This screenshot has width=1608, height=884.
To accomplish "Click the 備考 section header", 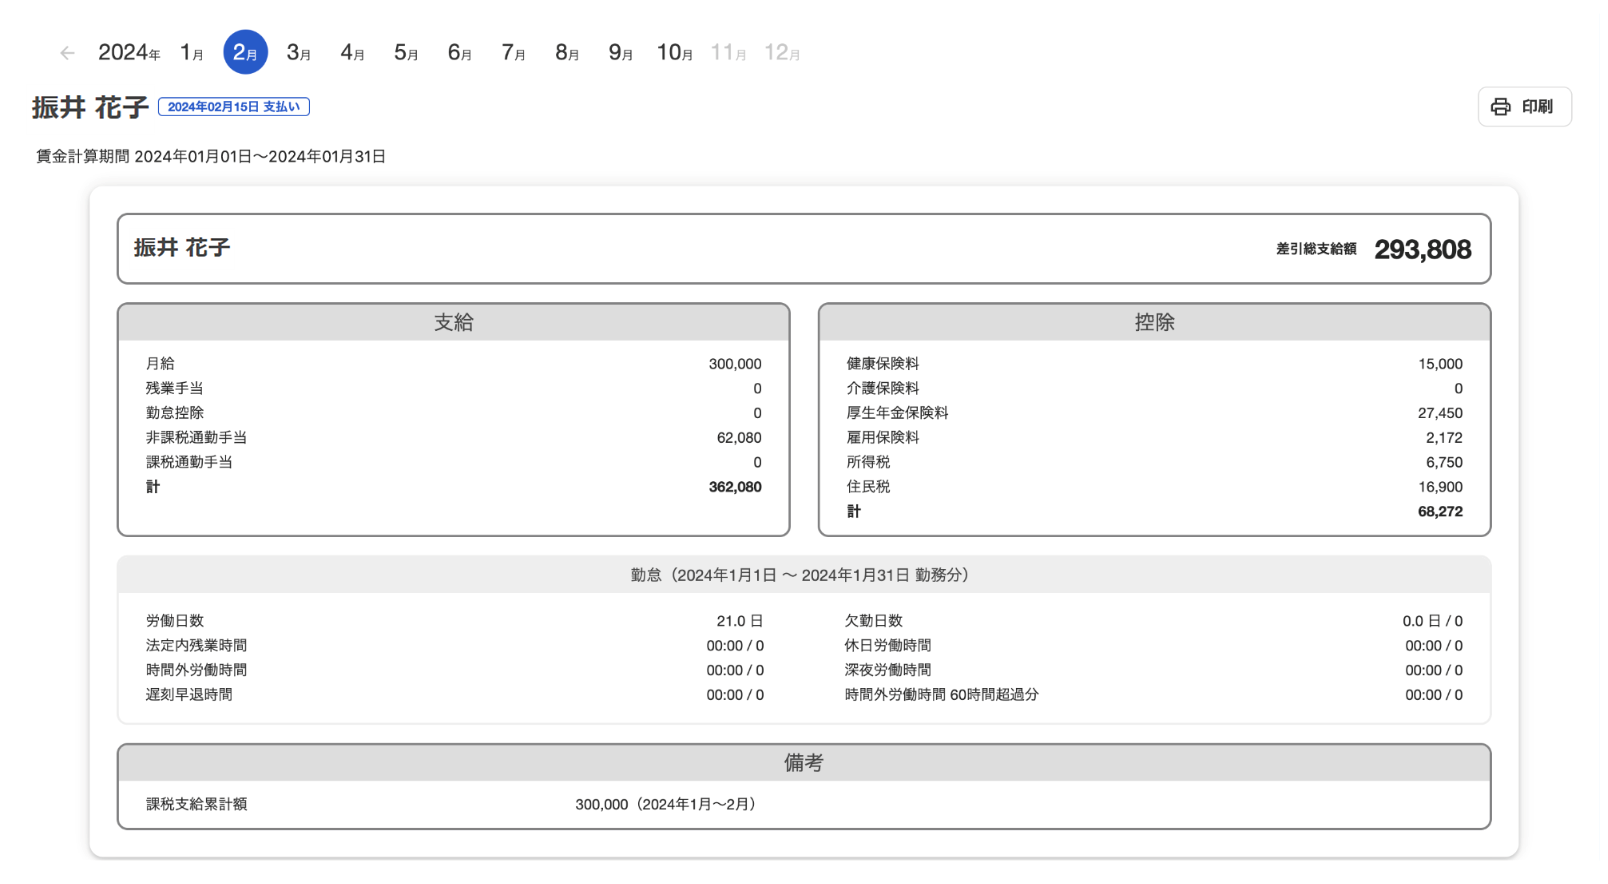I will pyautogui.click(x=804, y=763).
